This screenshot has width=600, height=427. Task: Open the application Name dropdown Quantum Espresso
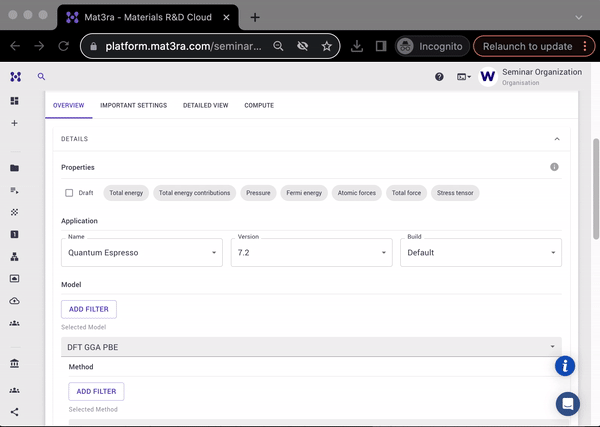142,253
